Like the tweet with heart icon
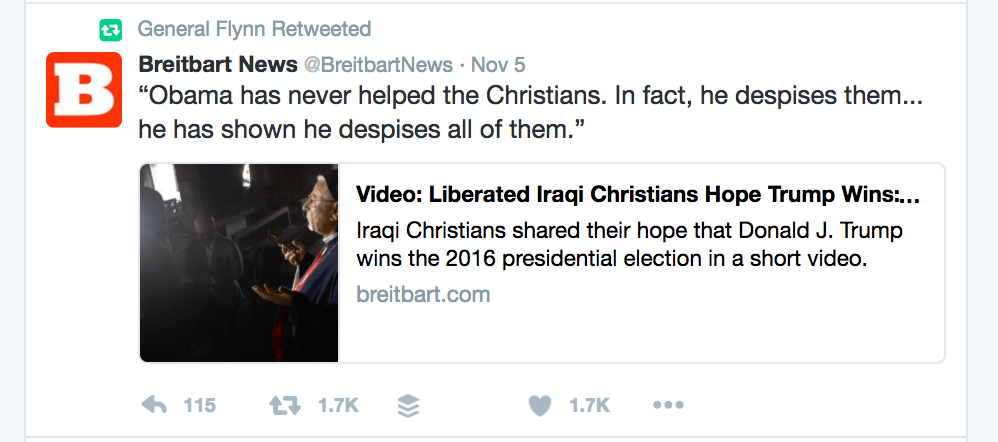 [540, 405]
